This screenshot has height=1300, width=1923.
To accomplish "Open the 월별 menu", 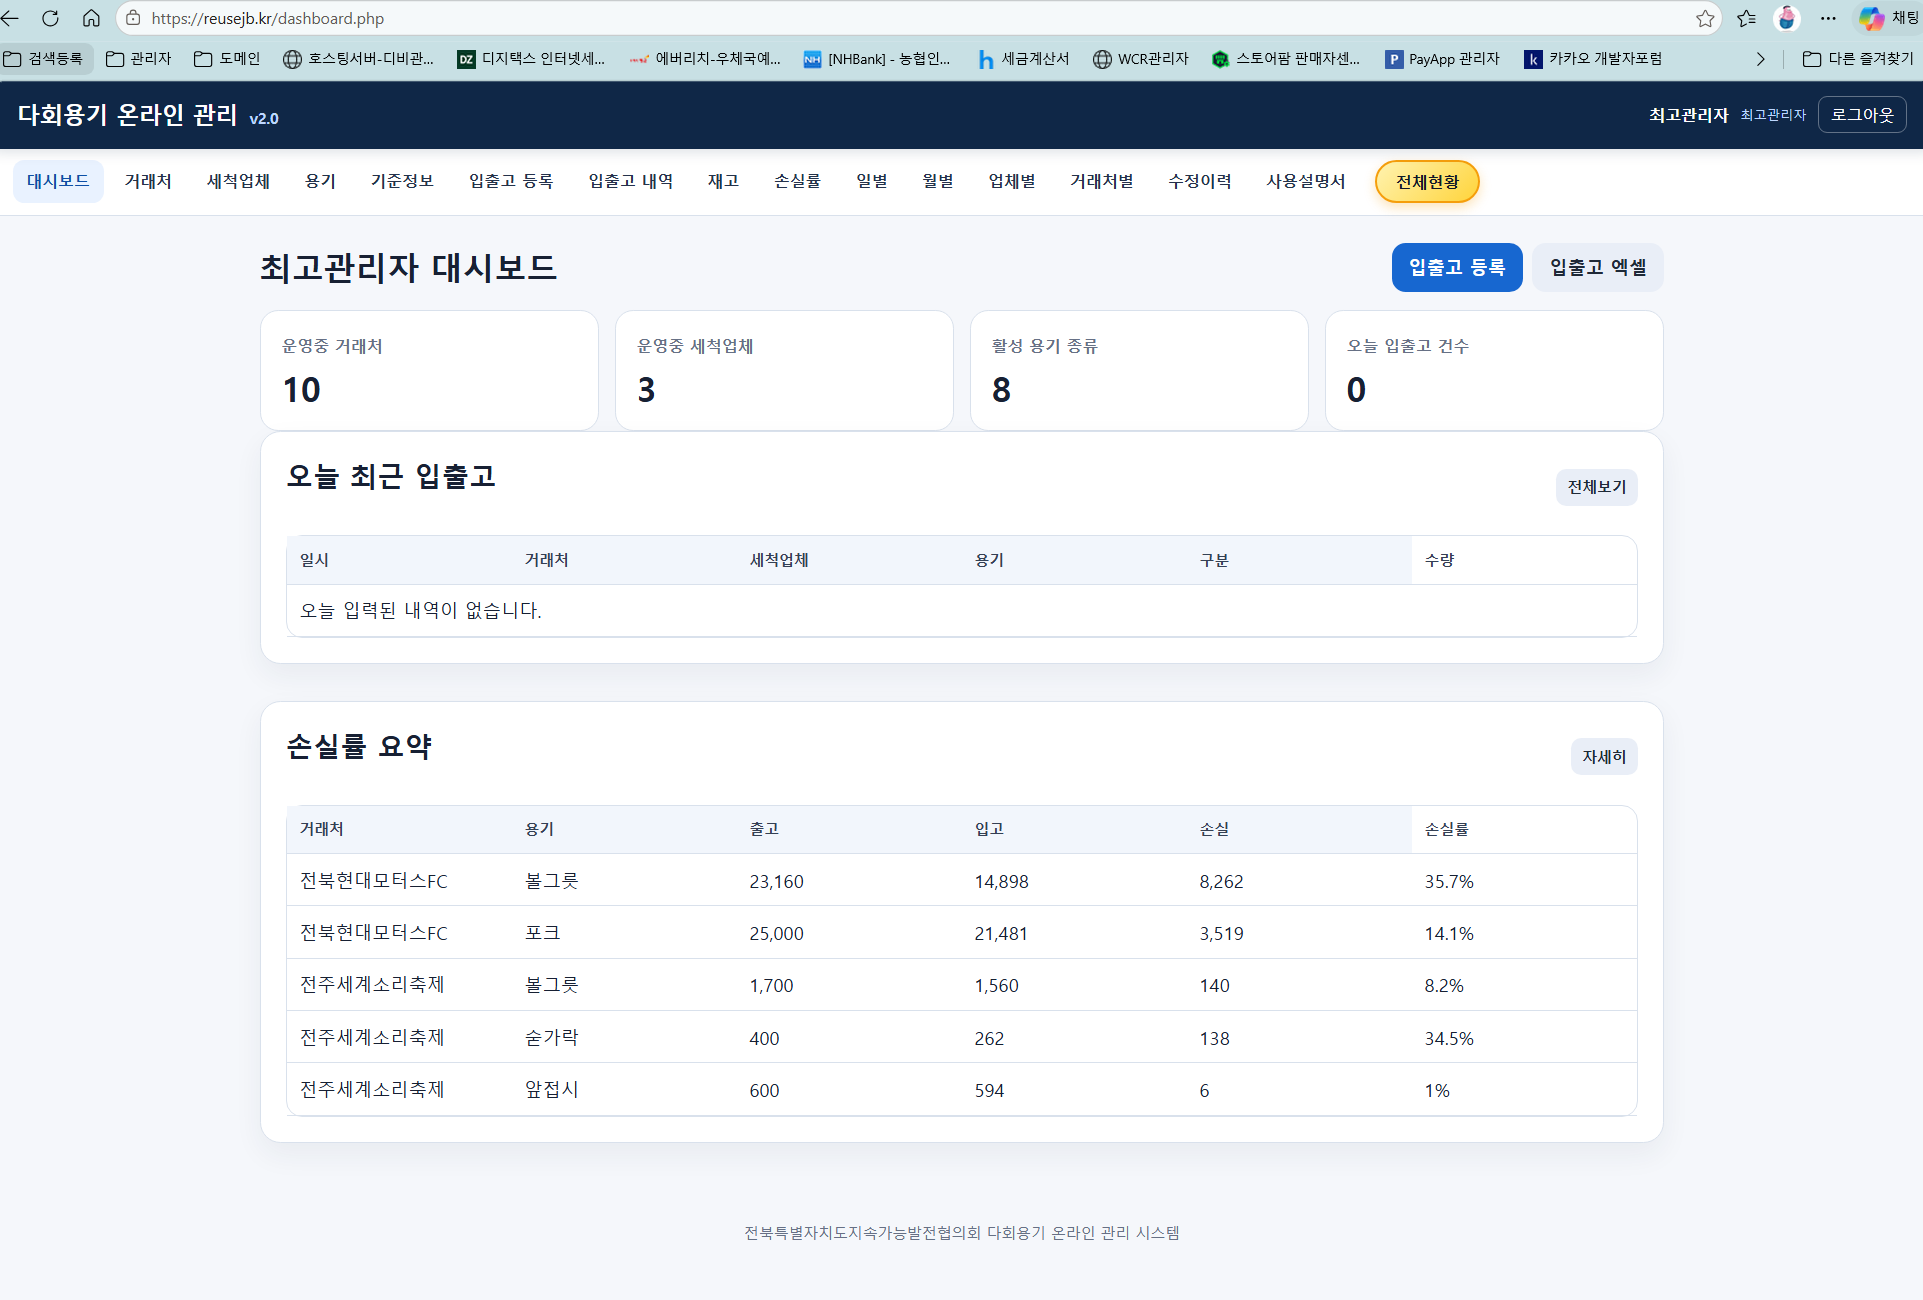I will pos(938,181).
